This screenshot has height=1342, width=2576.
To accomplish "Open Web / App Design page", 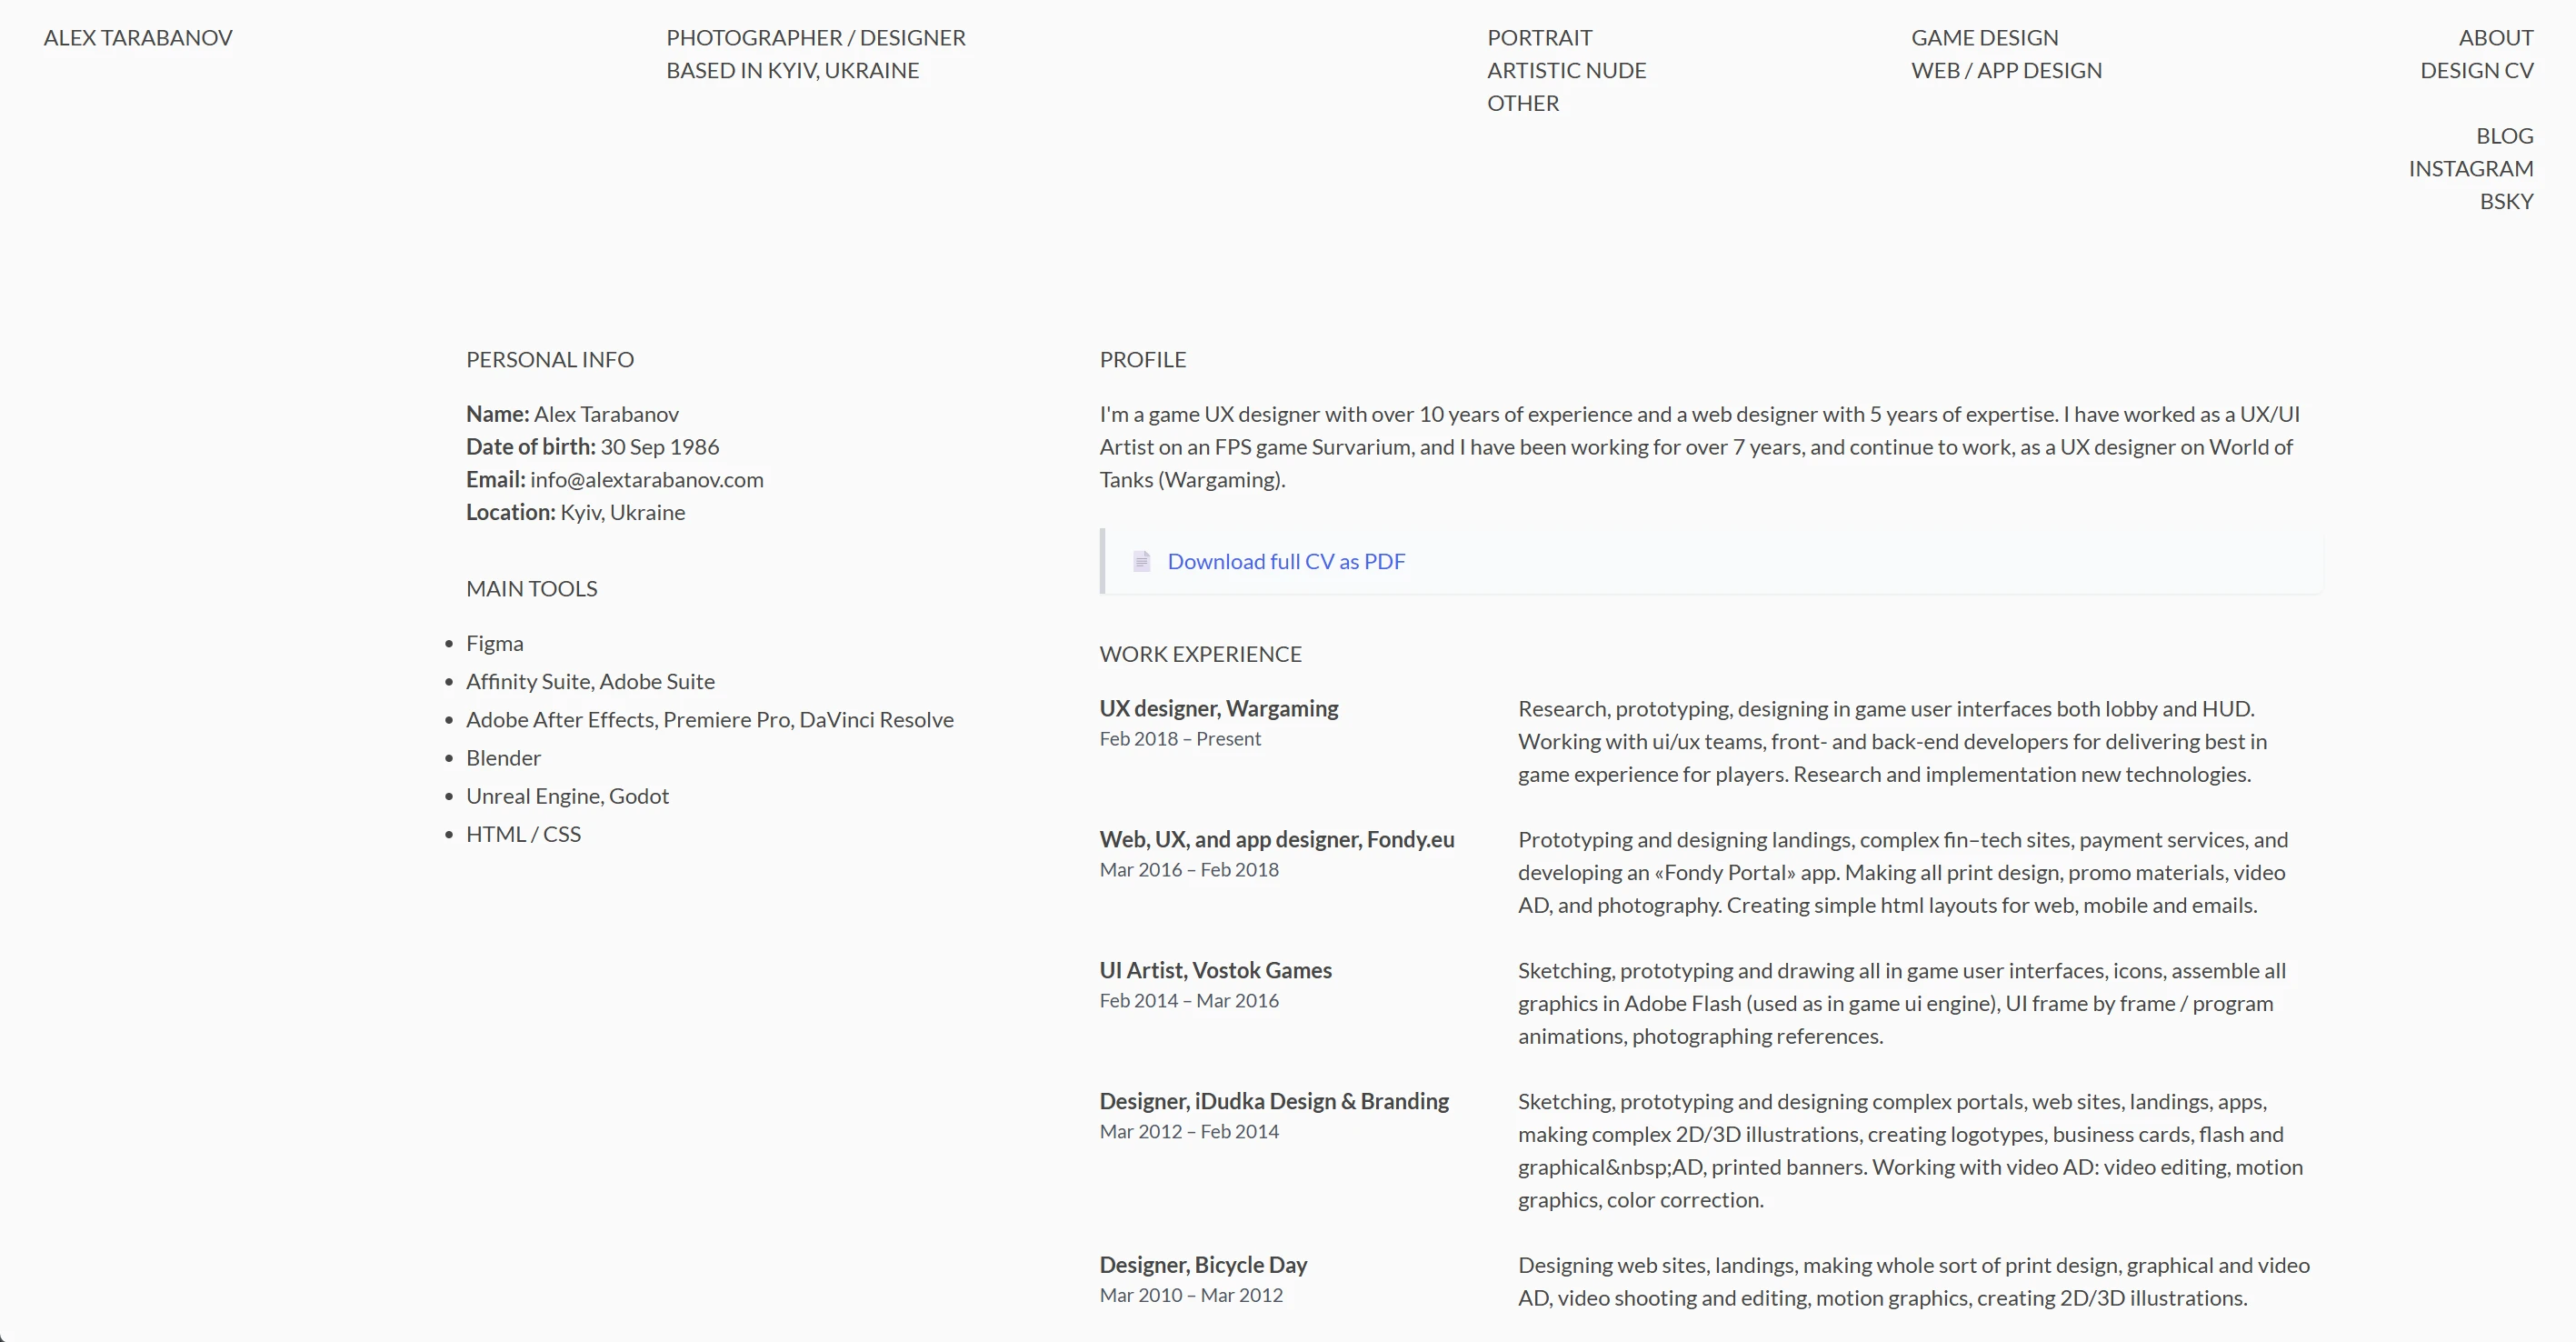I will [2006, 71].
